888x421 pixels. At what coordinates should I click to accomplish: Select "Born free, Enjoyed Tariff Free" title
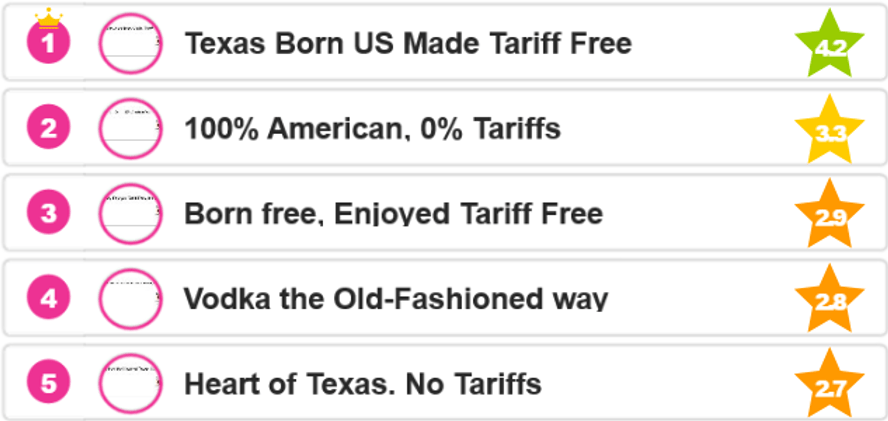coord(393,214)
